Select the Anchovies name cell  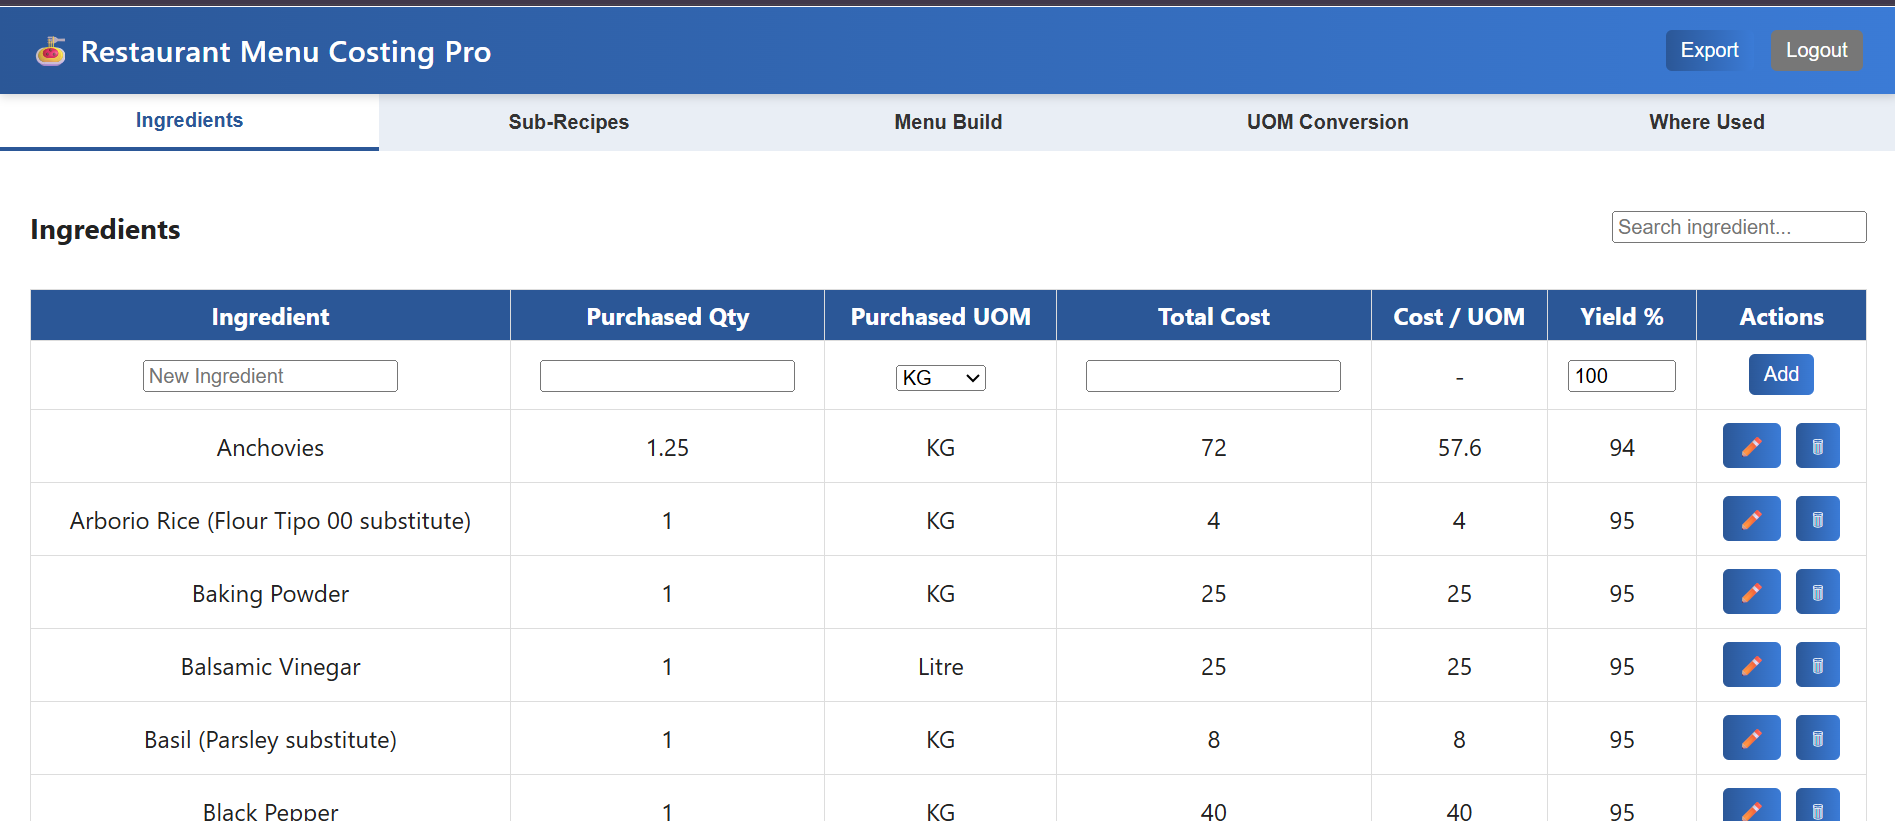[270, 447]
